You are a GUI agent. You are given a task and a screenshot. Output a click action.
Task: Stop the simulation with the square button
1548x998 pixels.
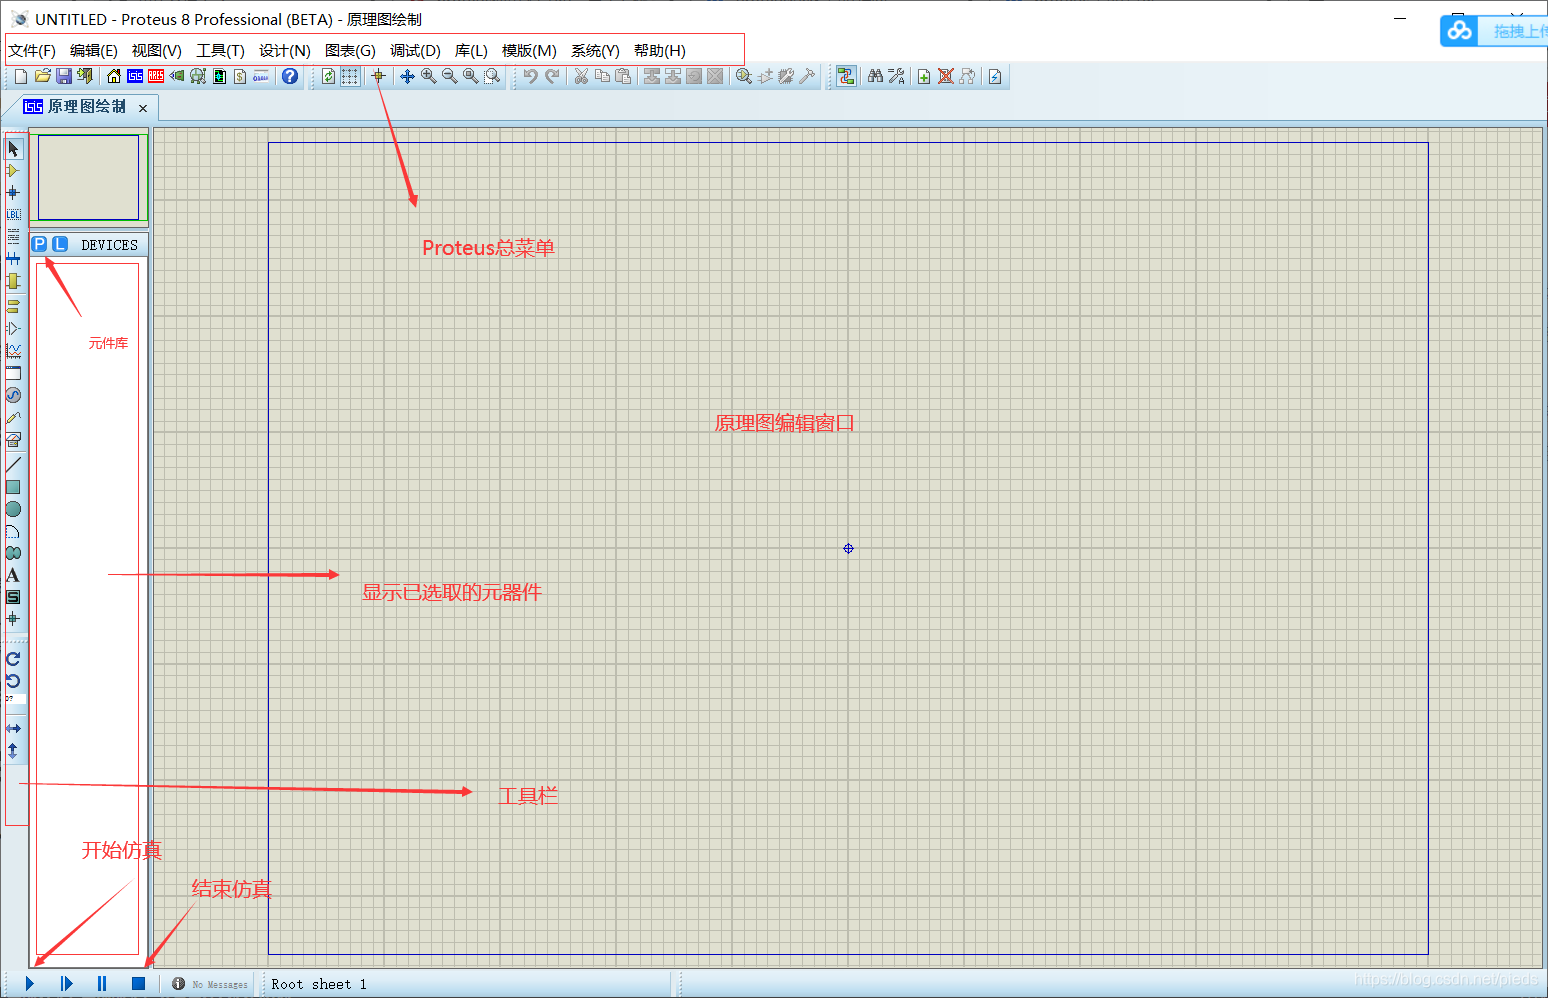click(139, 984)
